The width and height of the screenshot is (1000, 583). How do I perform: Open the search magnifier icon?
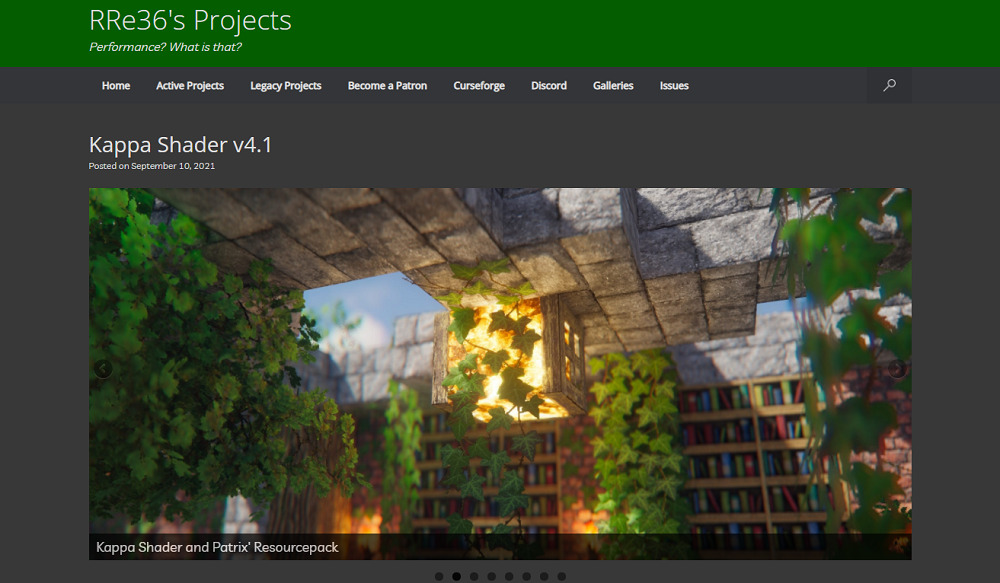(x=889, y=85)
